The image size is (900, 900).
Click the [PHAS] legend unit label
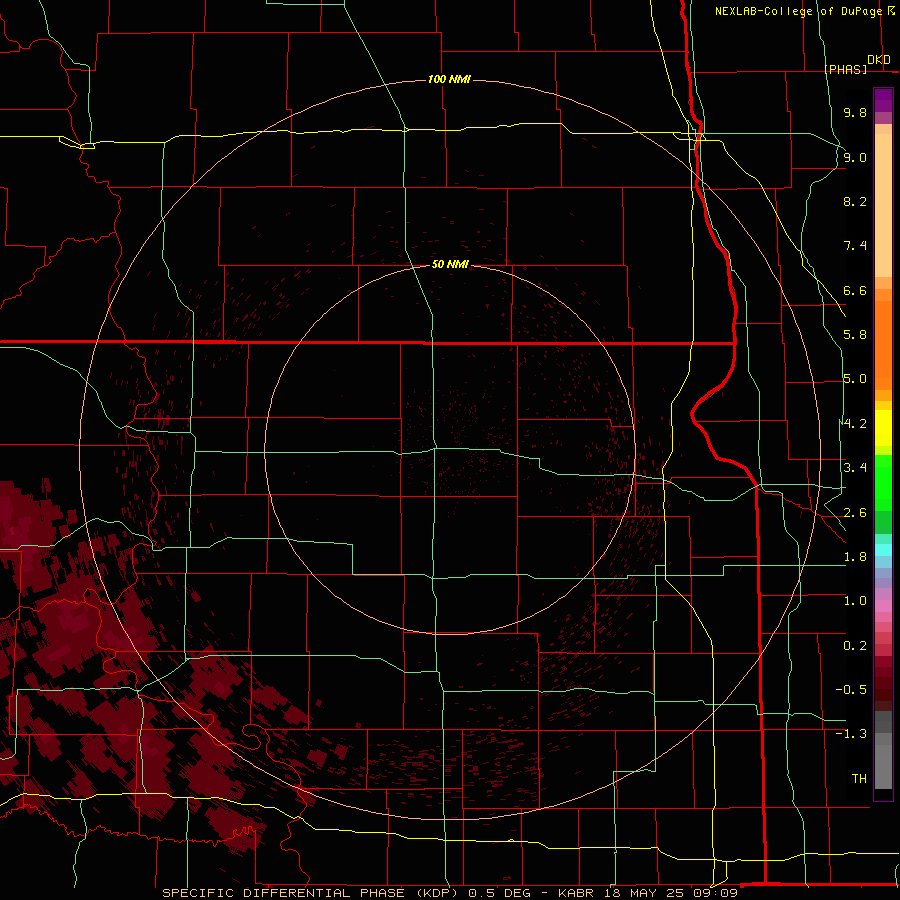click(x=845, y=70)
